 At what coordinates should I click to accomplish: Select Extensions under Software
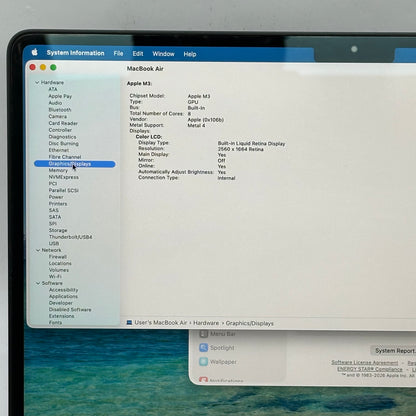tap(61, 316)
